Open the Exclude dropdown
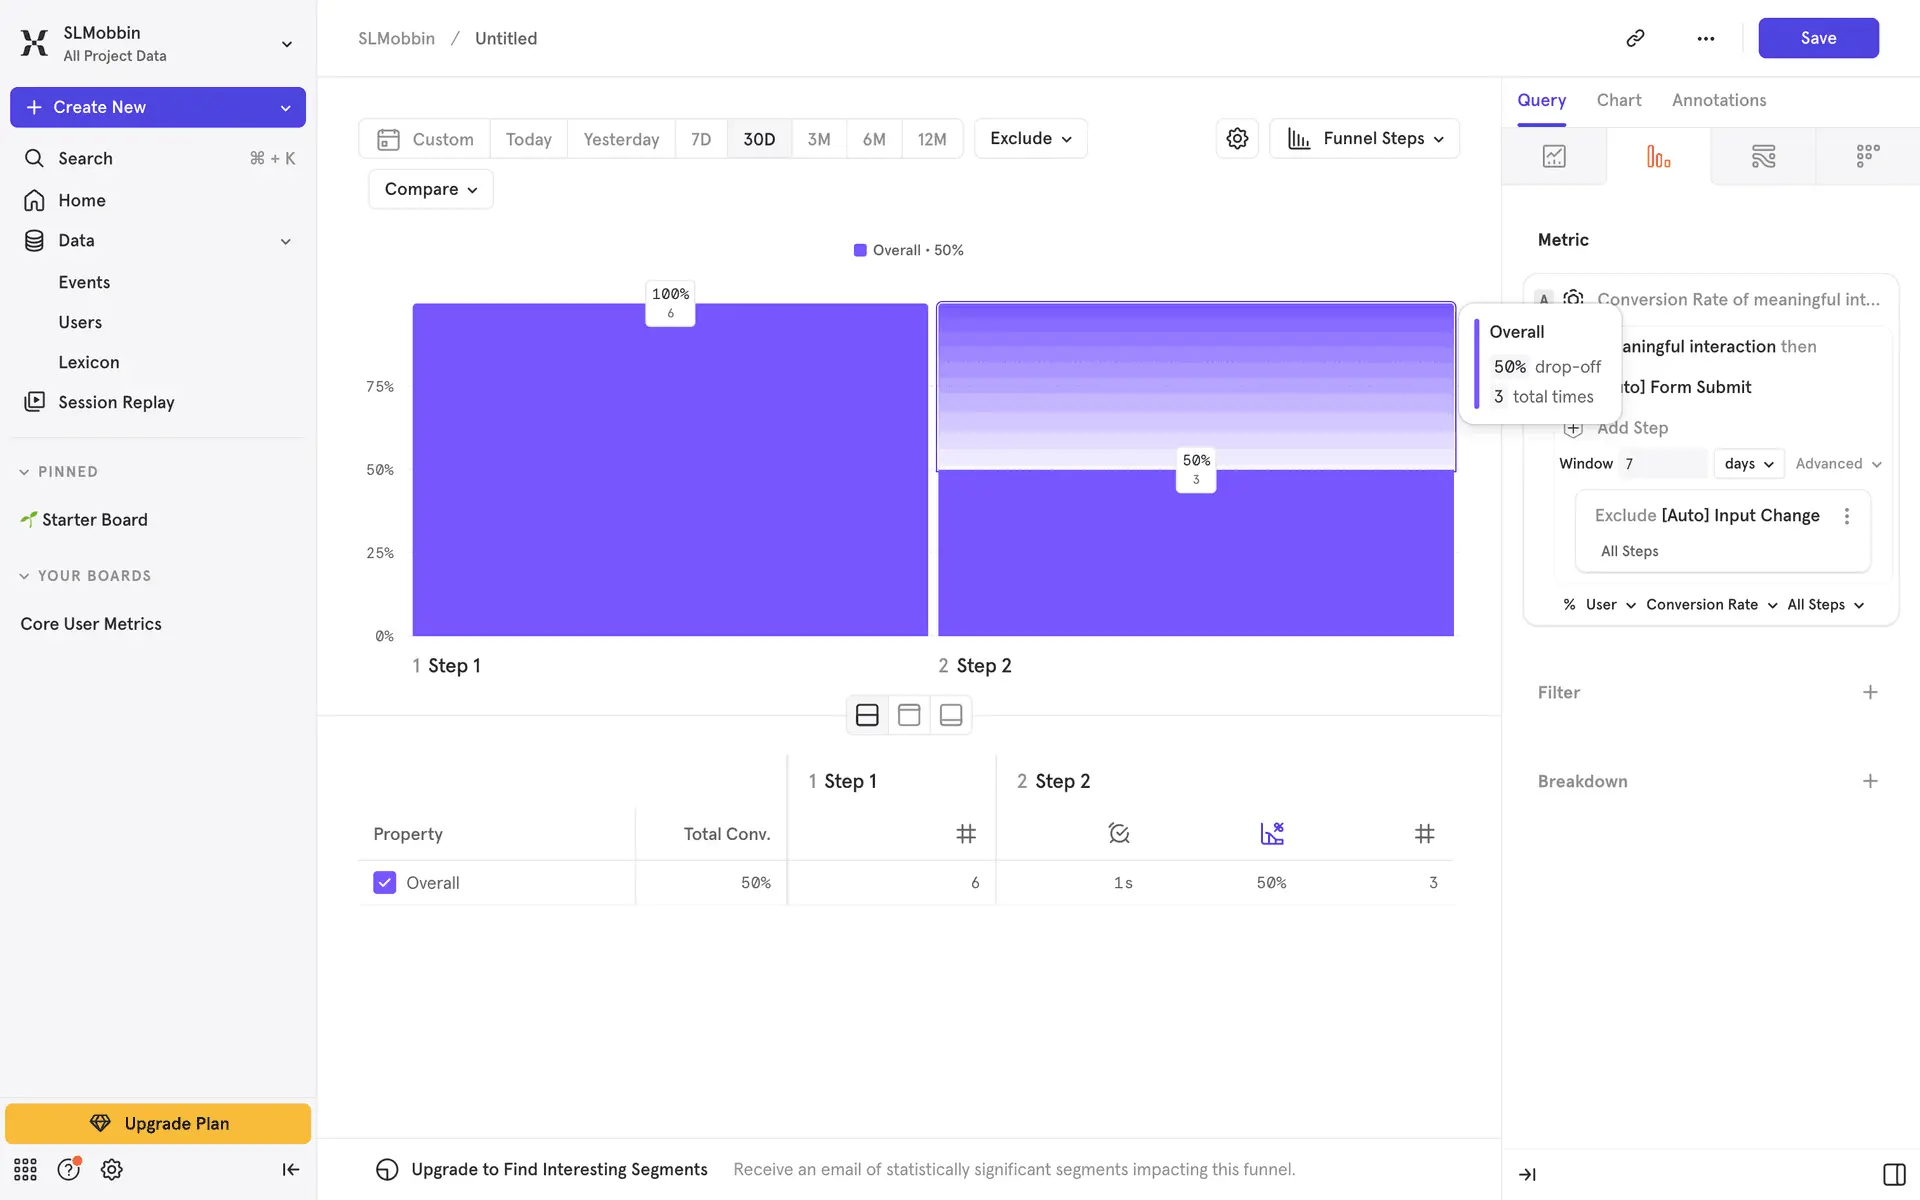The image size is (1920, 1200). tap(1030, 138)
